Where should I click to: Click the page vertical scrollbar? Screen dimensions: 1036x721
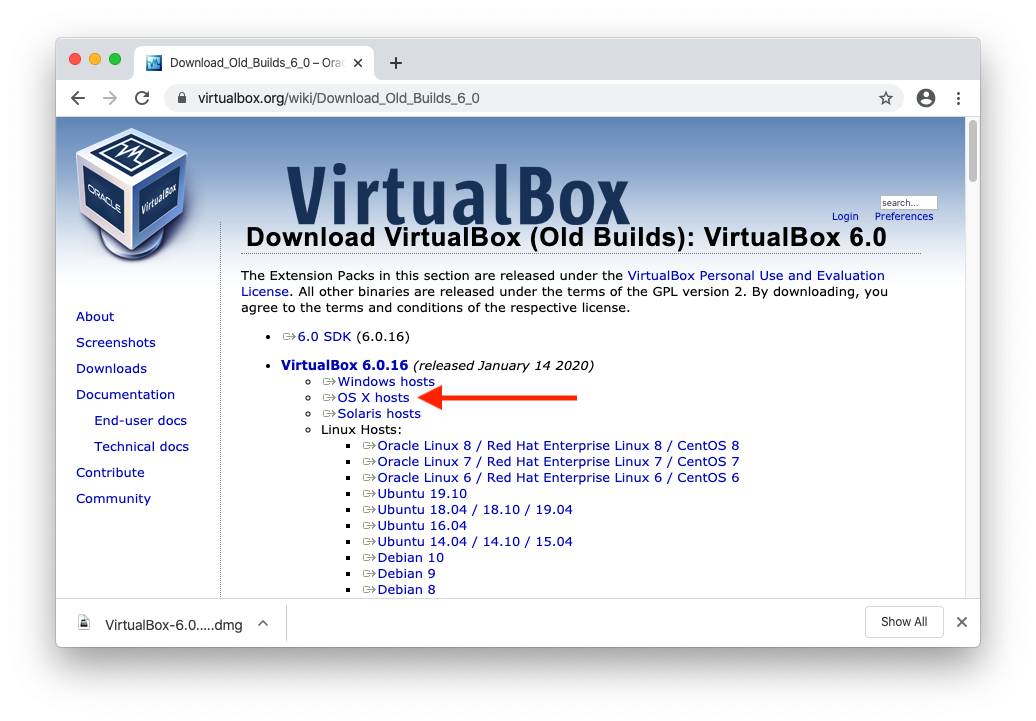[973, 151]
